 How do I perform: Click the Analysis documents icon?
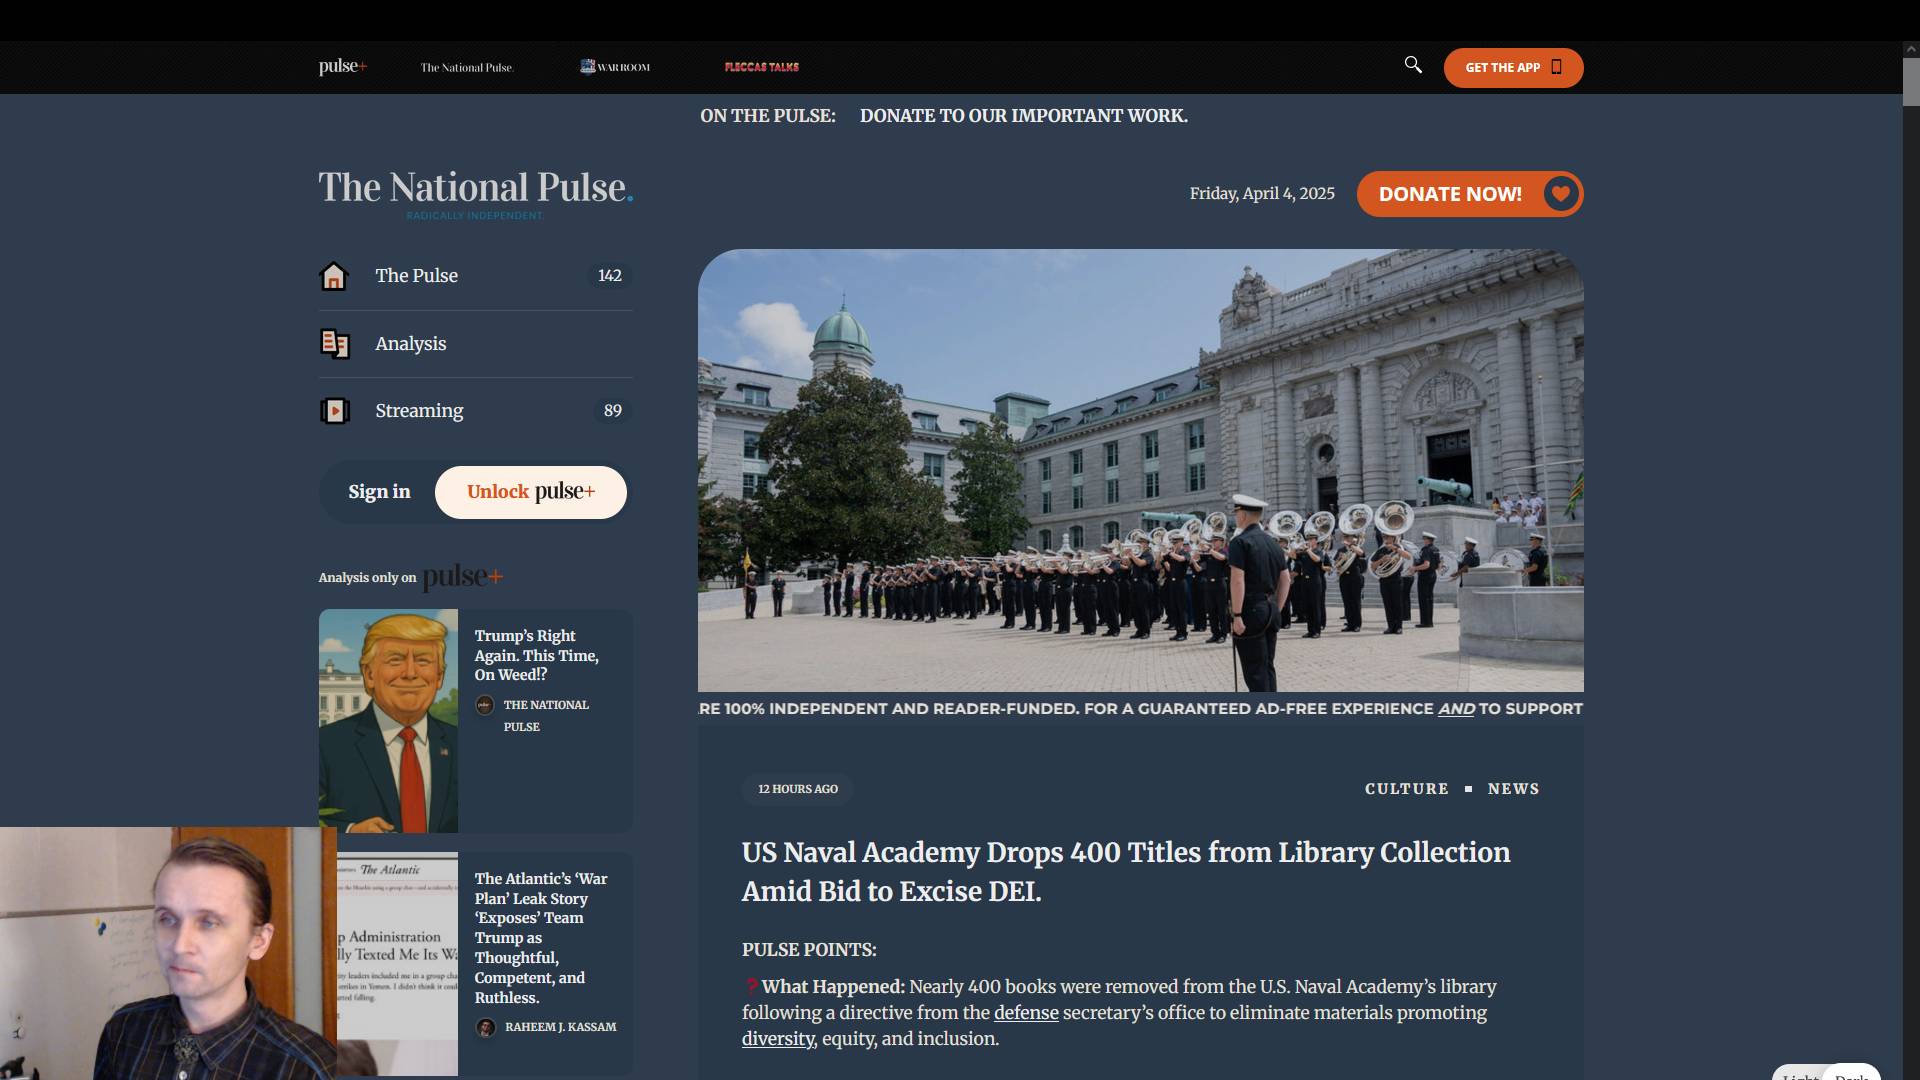(x=334, y=344)
